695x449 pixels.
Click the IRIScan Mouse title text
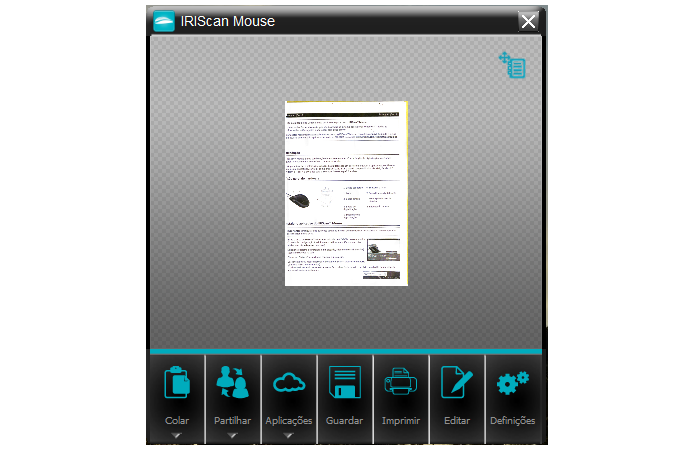coord(228,21)
